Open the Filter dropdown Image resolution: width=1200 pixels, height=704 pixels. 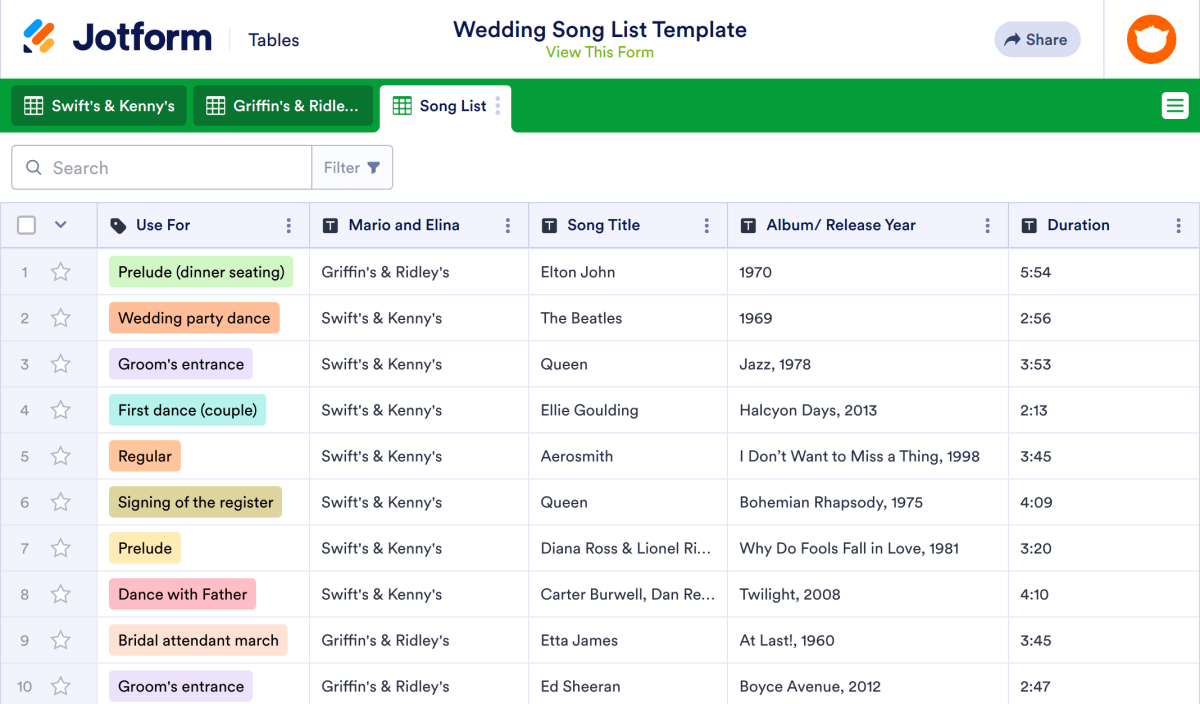(352, 168)
